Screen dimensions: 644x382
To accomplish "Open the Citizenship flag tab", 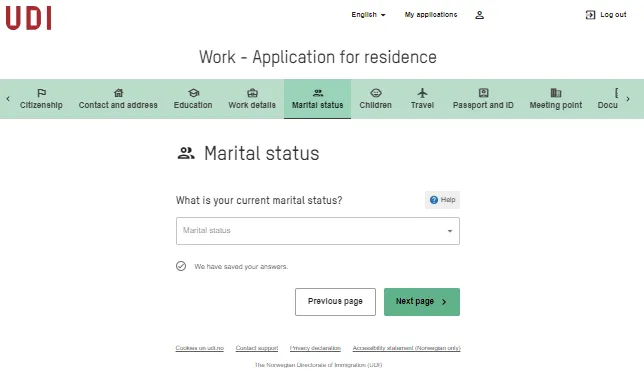I will [41, 99].
